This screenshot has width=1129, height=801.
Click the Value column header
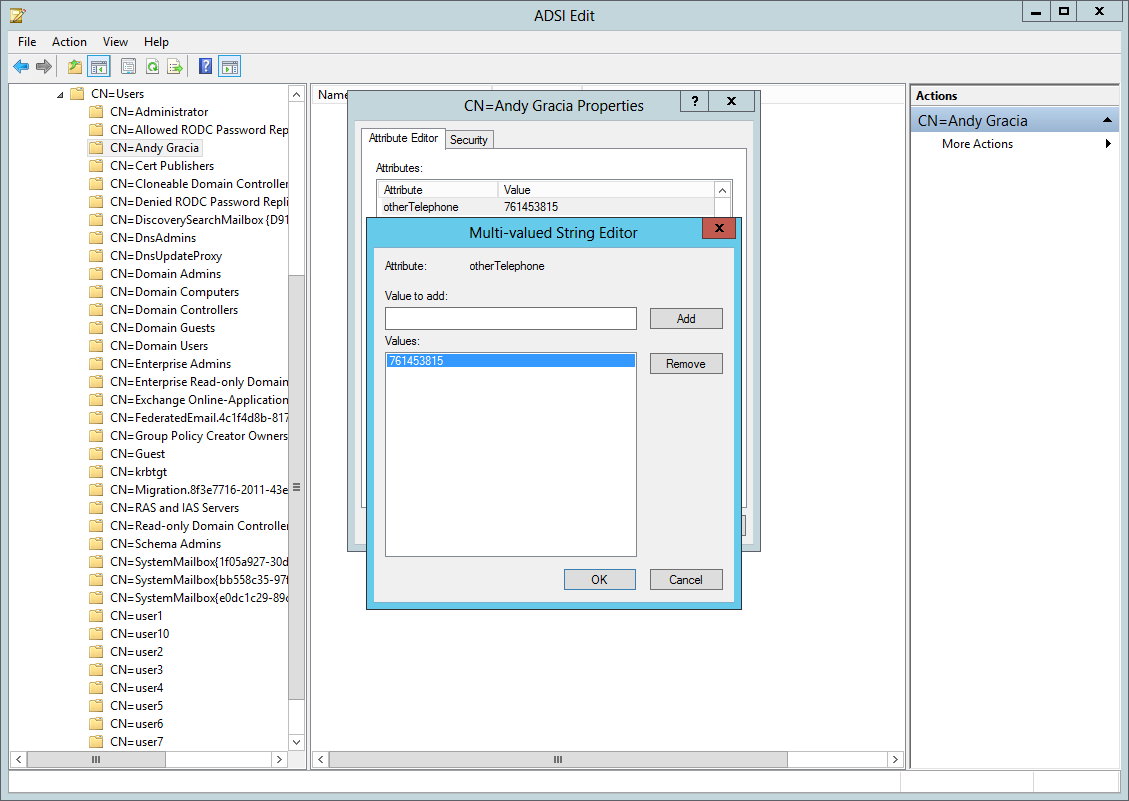[606, 190]
